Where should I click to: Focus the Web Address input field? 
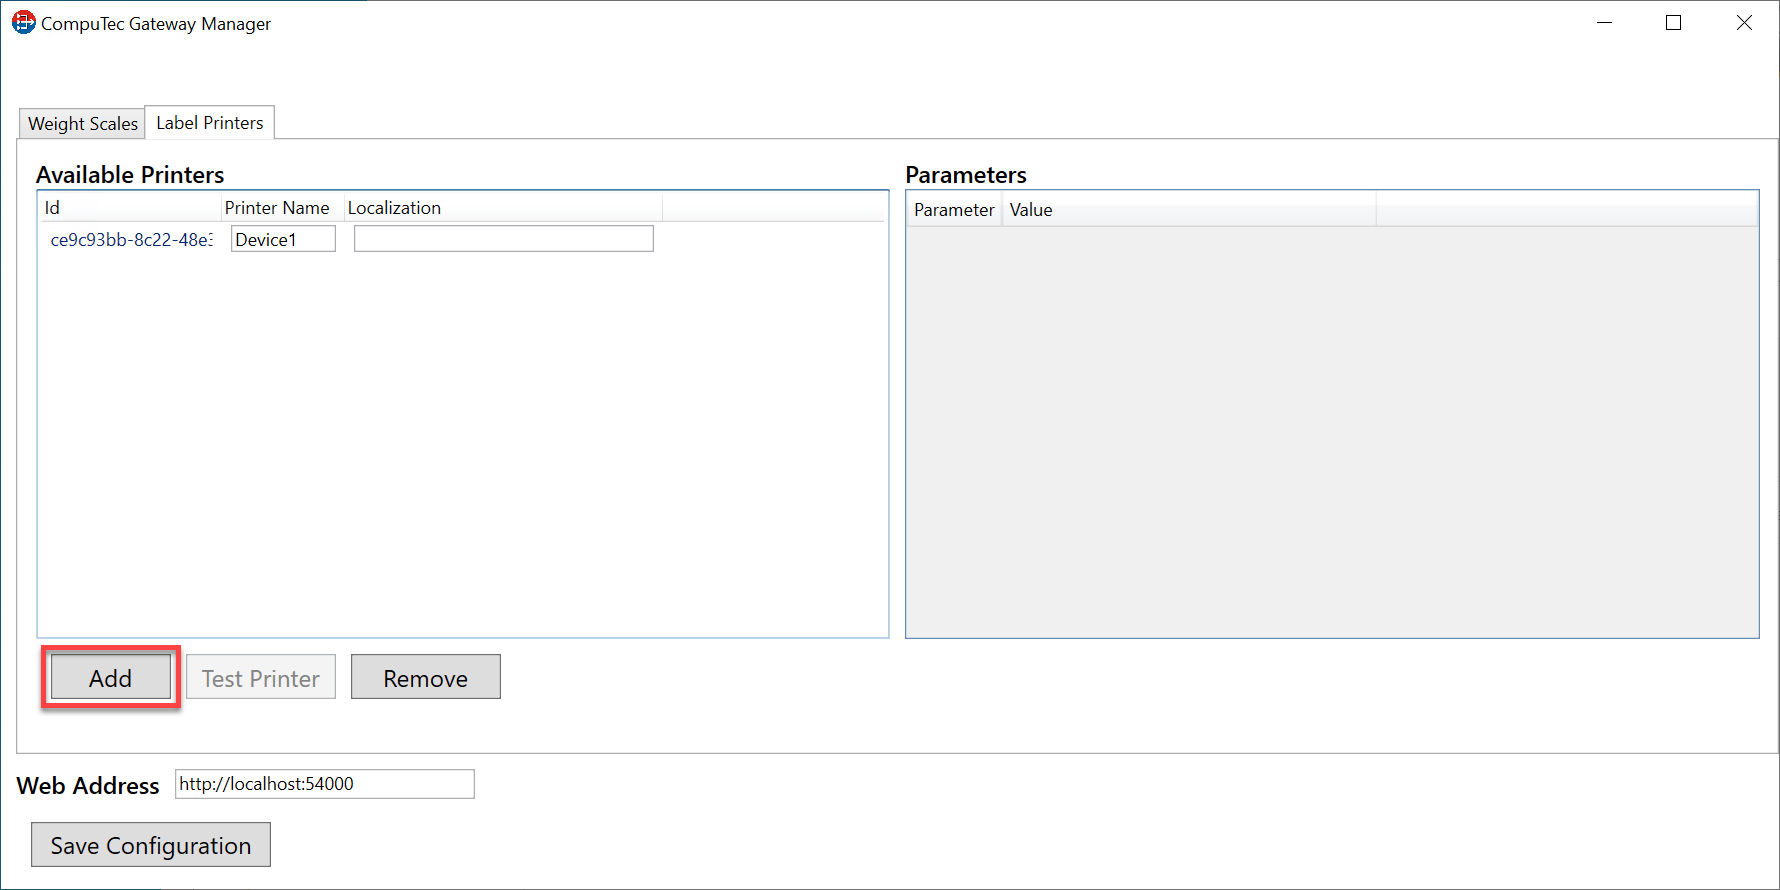324,784
